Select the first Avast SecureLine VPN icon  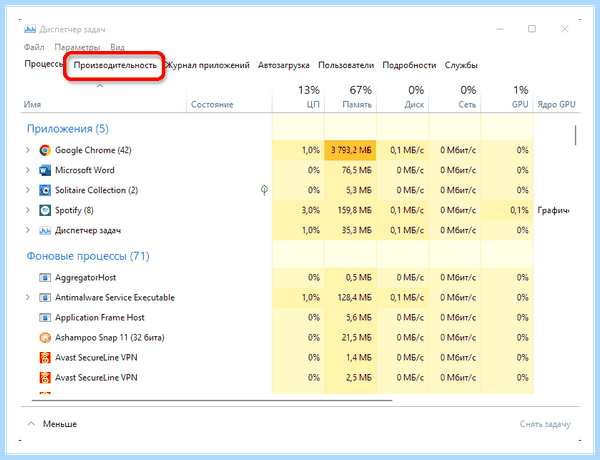coord(45,357)
